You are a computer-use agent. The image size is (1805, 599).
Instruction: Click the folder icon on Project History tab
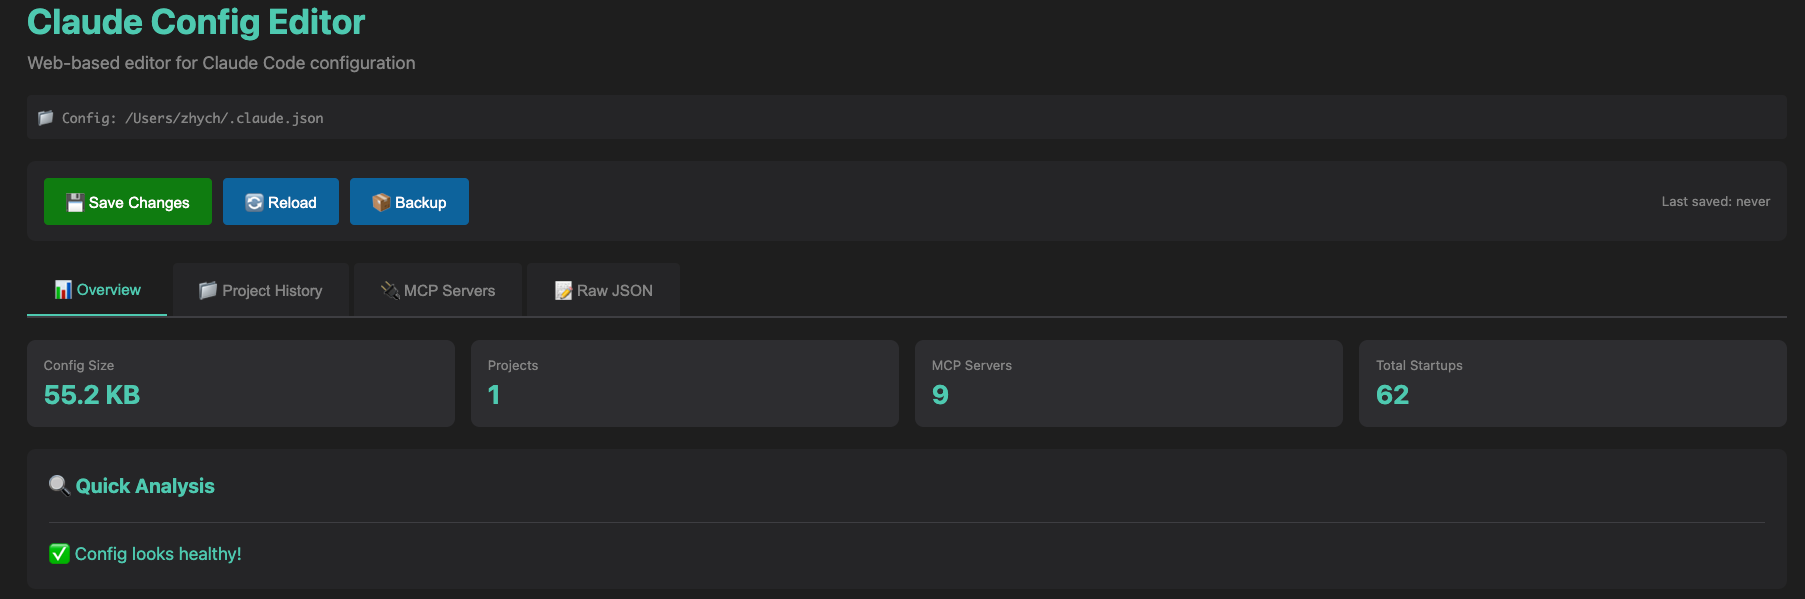208,290
